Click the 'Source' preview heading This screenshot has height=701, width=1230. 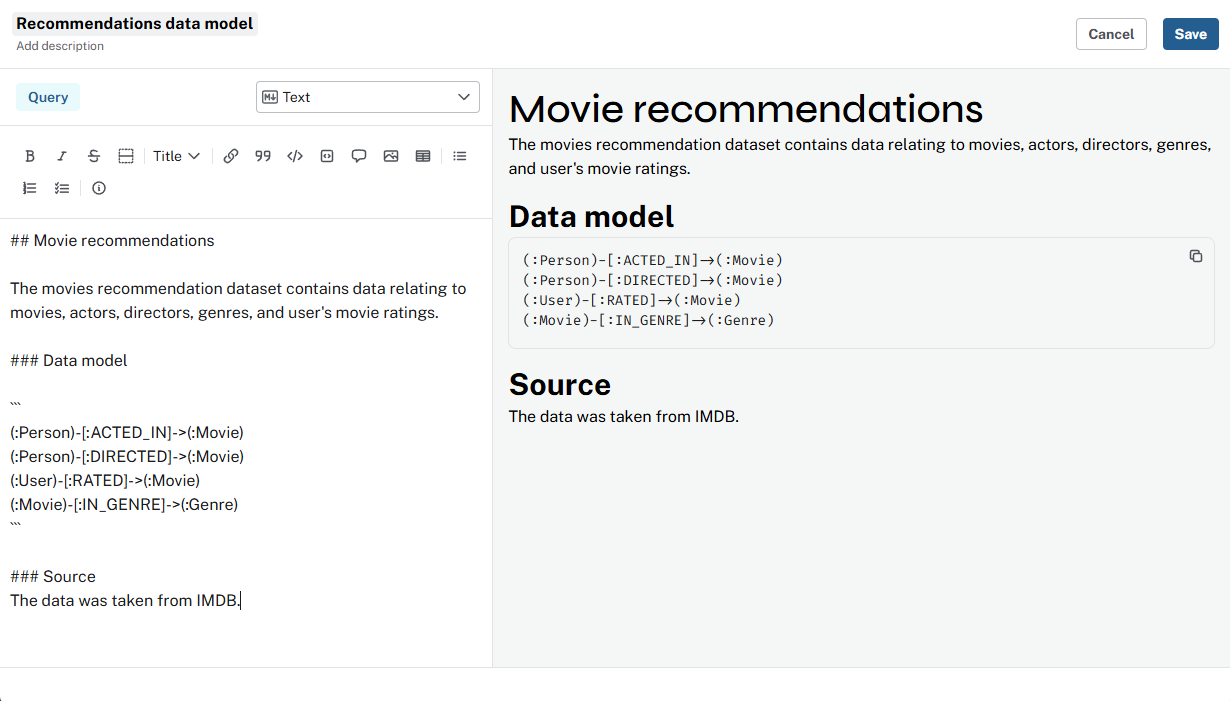pos(560,384)
